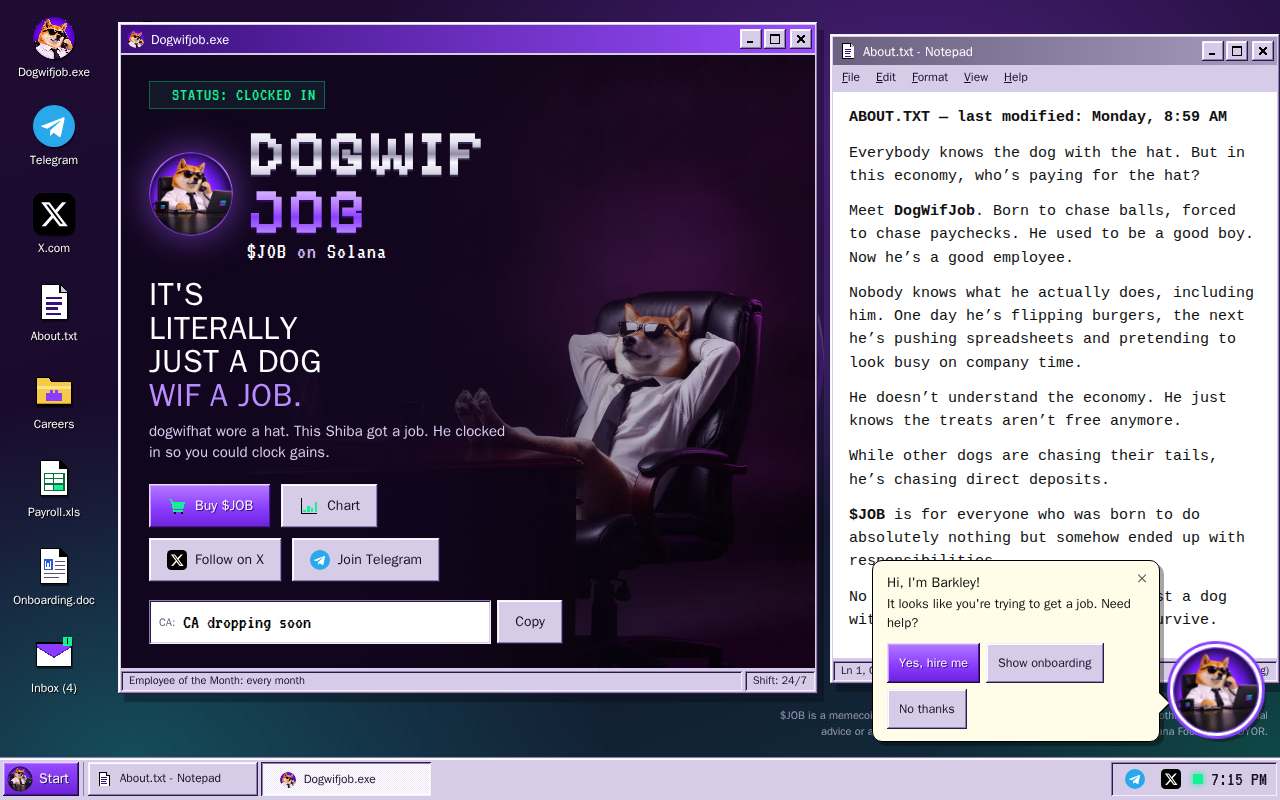Screen dimensions: 1280x800
Task: Click the Follow on X button
Action: click(x=215, y=560)
